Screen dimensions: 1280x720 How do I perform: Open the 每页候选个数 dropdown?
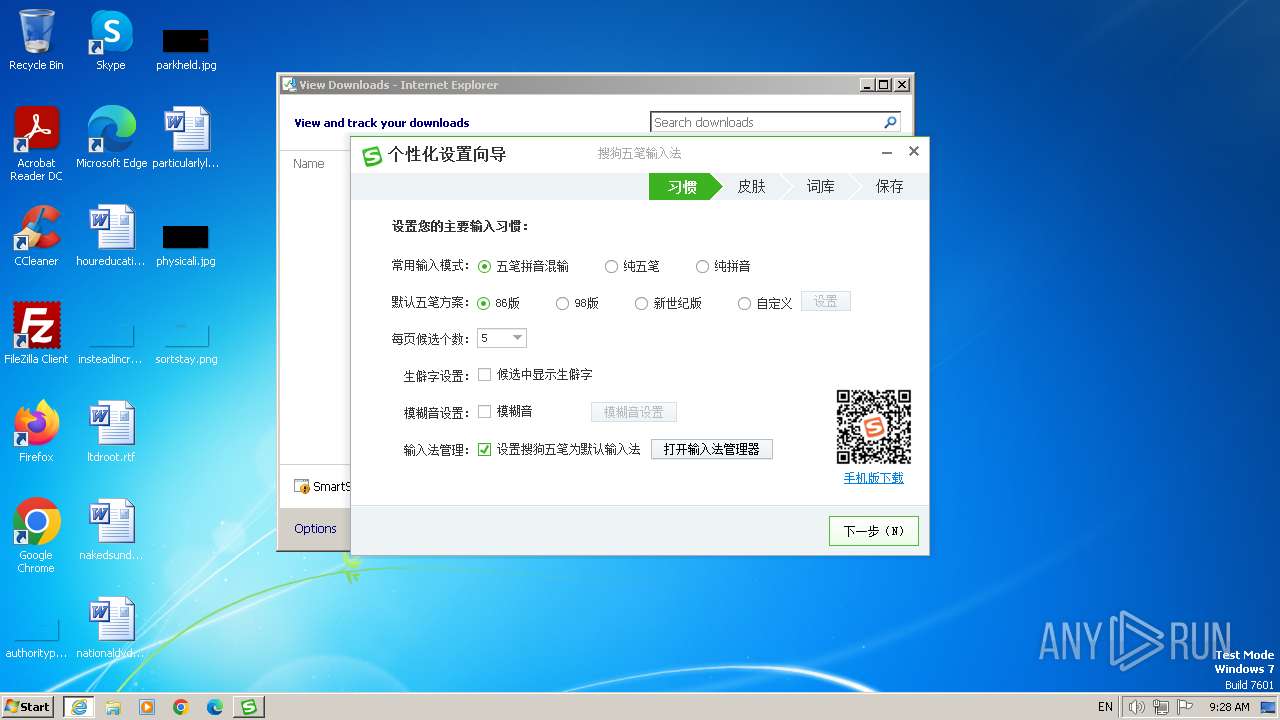pyautogui.click(x=502, y=338)
